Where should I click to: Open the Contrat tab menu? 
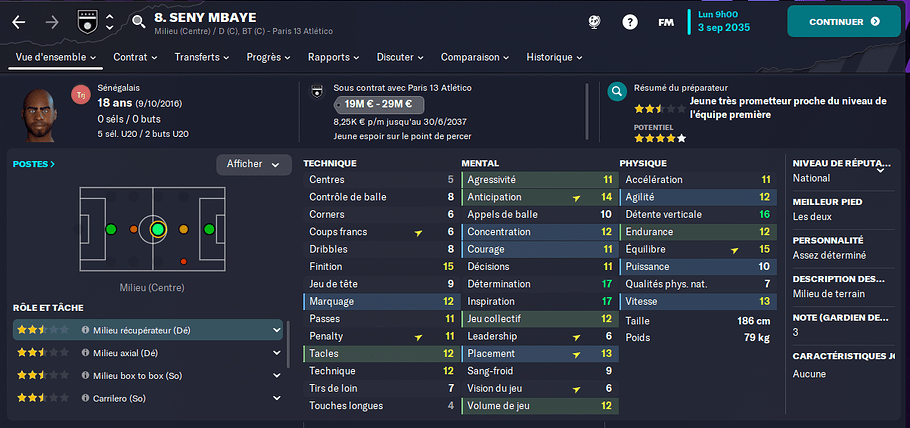[x=135, y=57]
